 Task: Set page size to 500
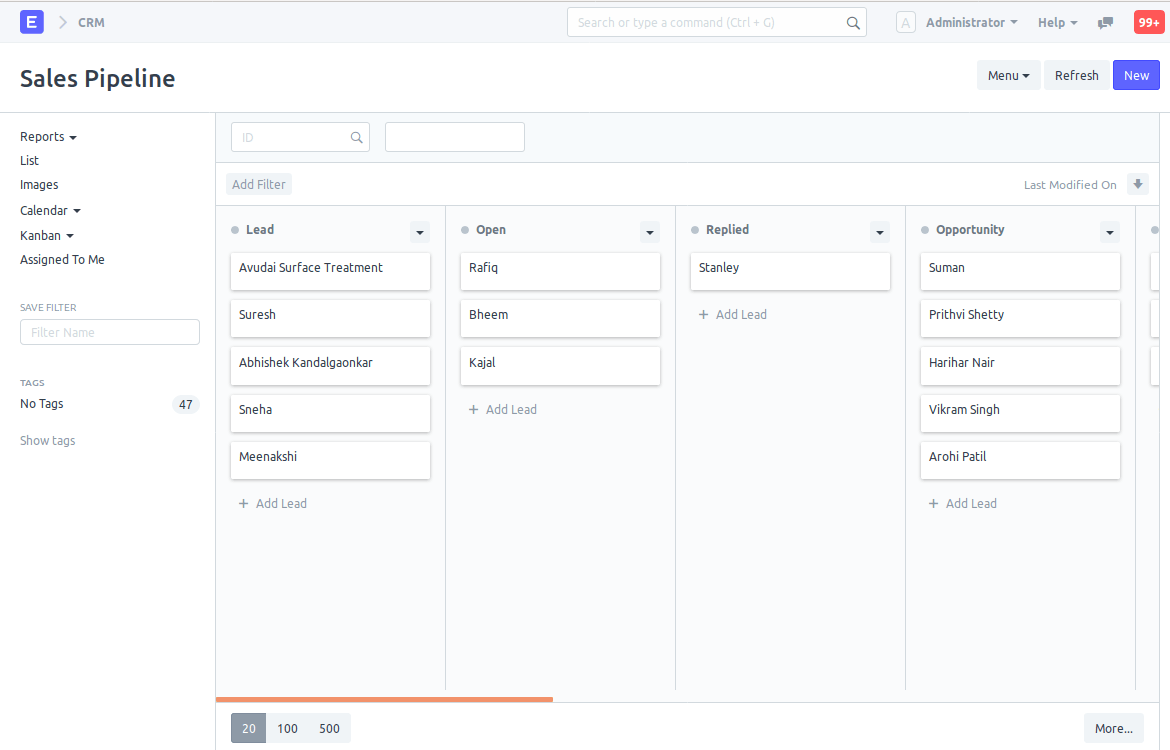(x=330, y=728)
